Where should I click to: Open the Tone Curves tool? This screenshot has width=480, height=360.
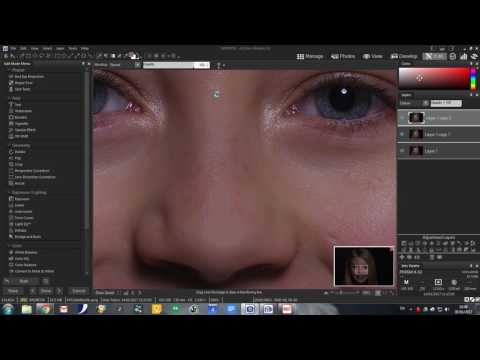[x=21, y=218]
